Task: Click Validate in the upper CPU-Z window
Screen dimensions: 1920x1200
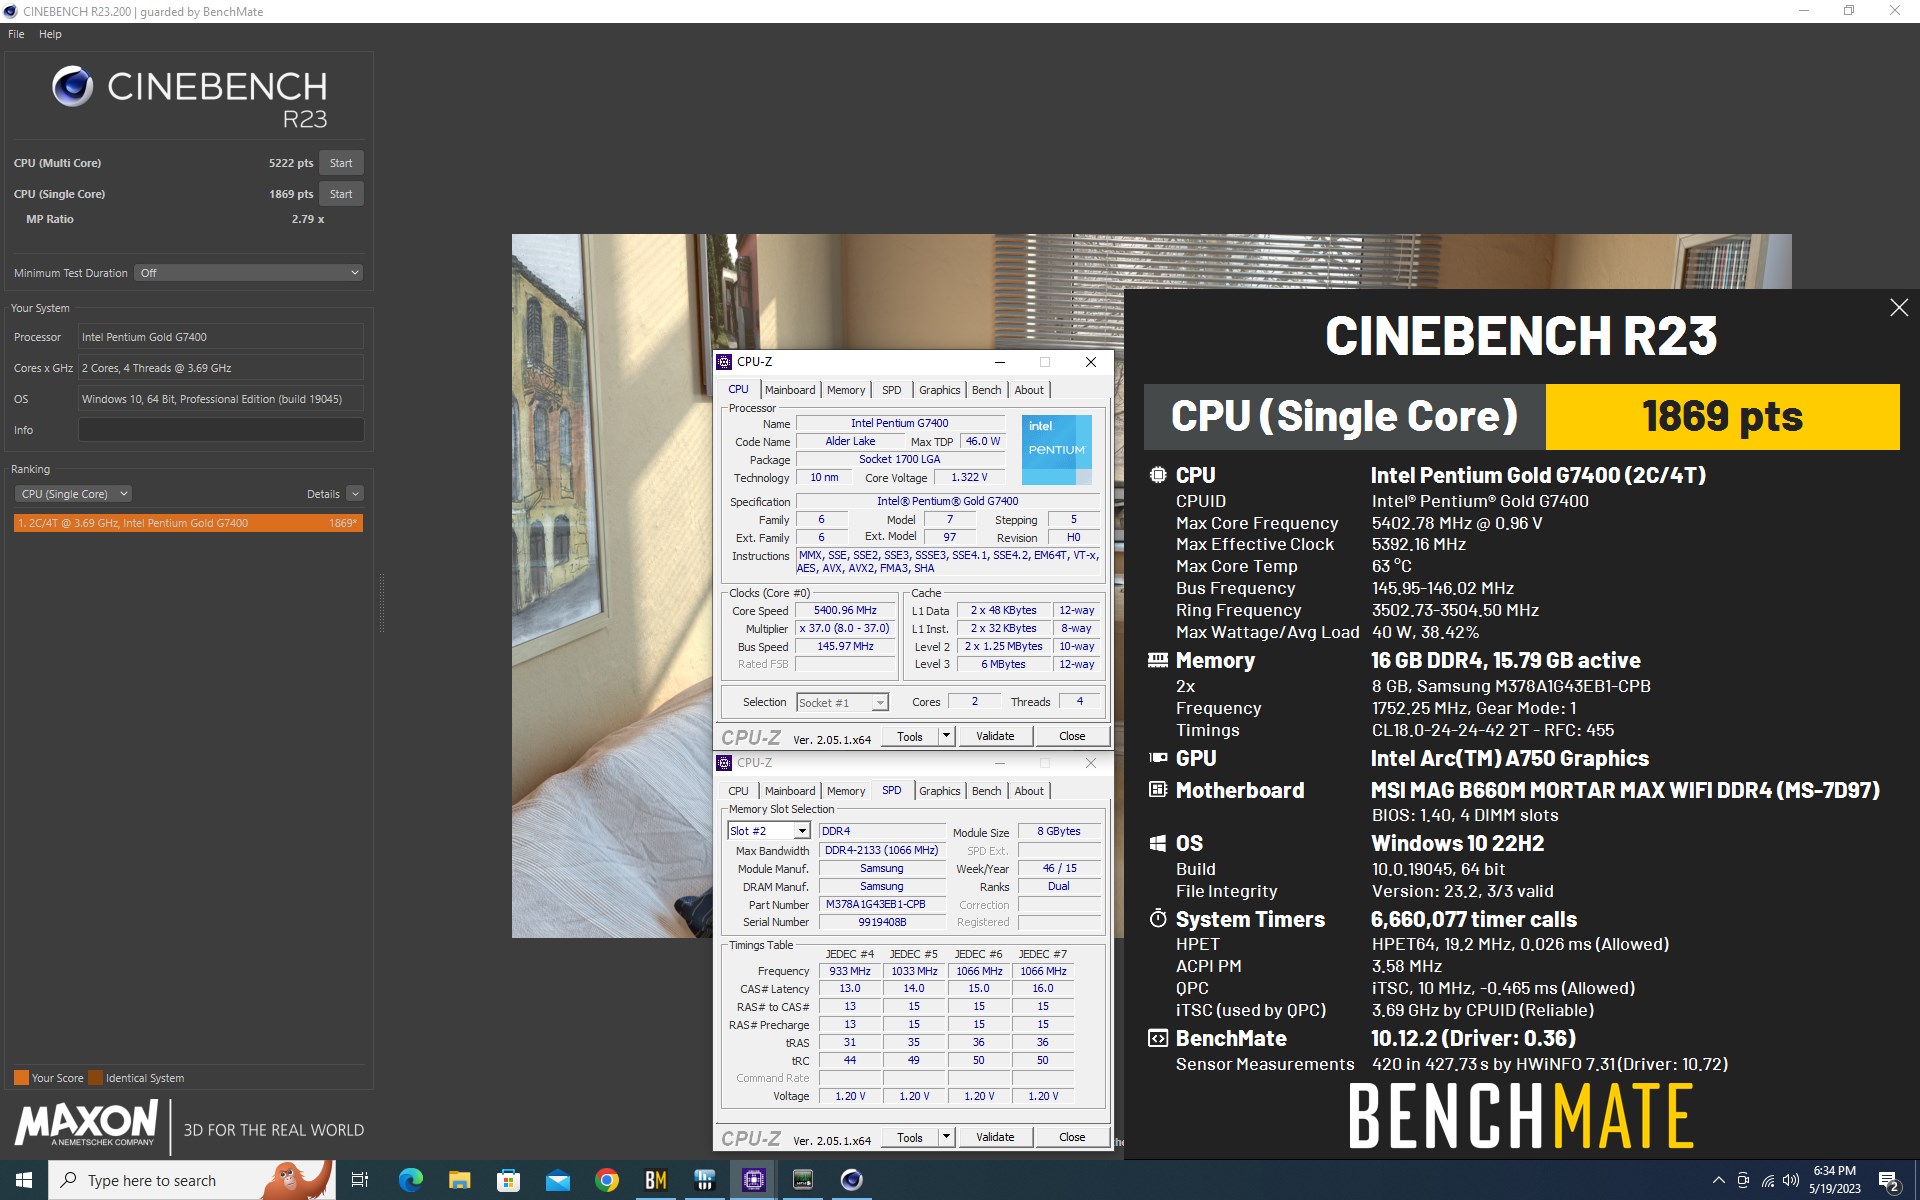Action: tap(995, 737)
